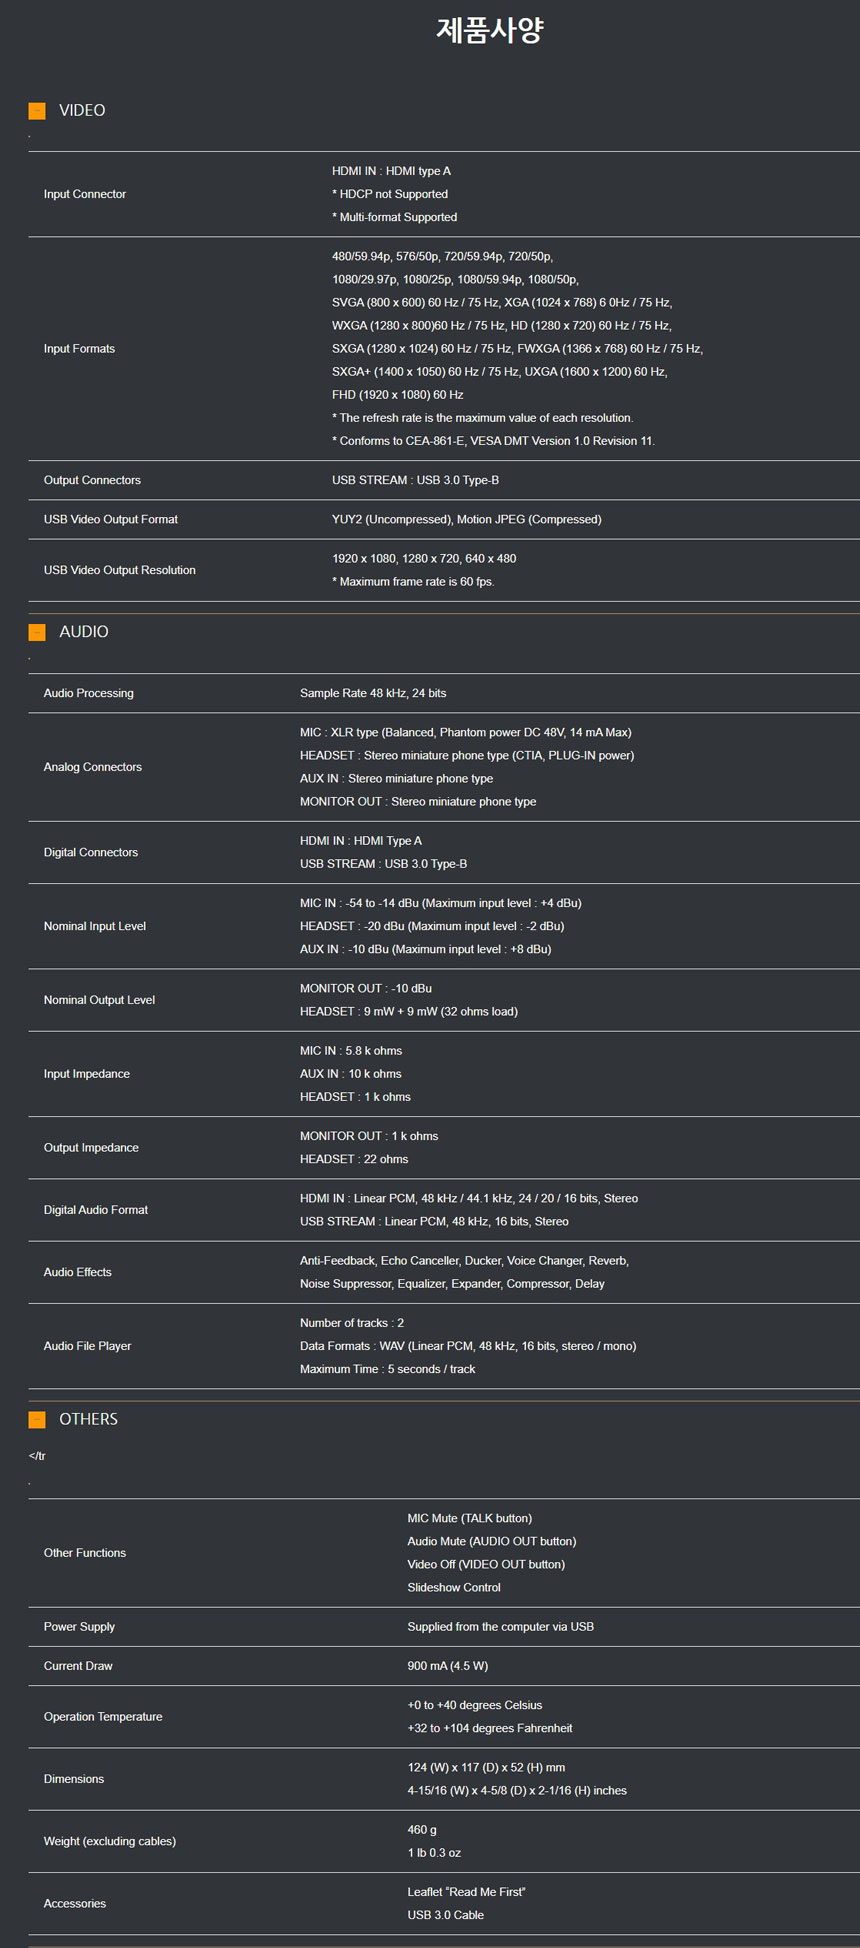Collapse the VIDEO section heading
860x1948 pixels.
(82, 111)
